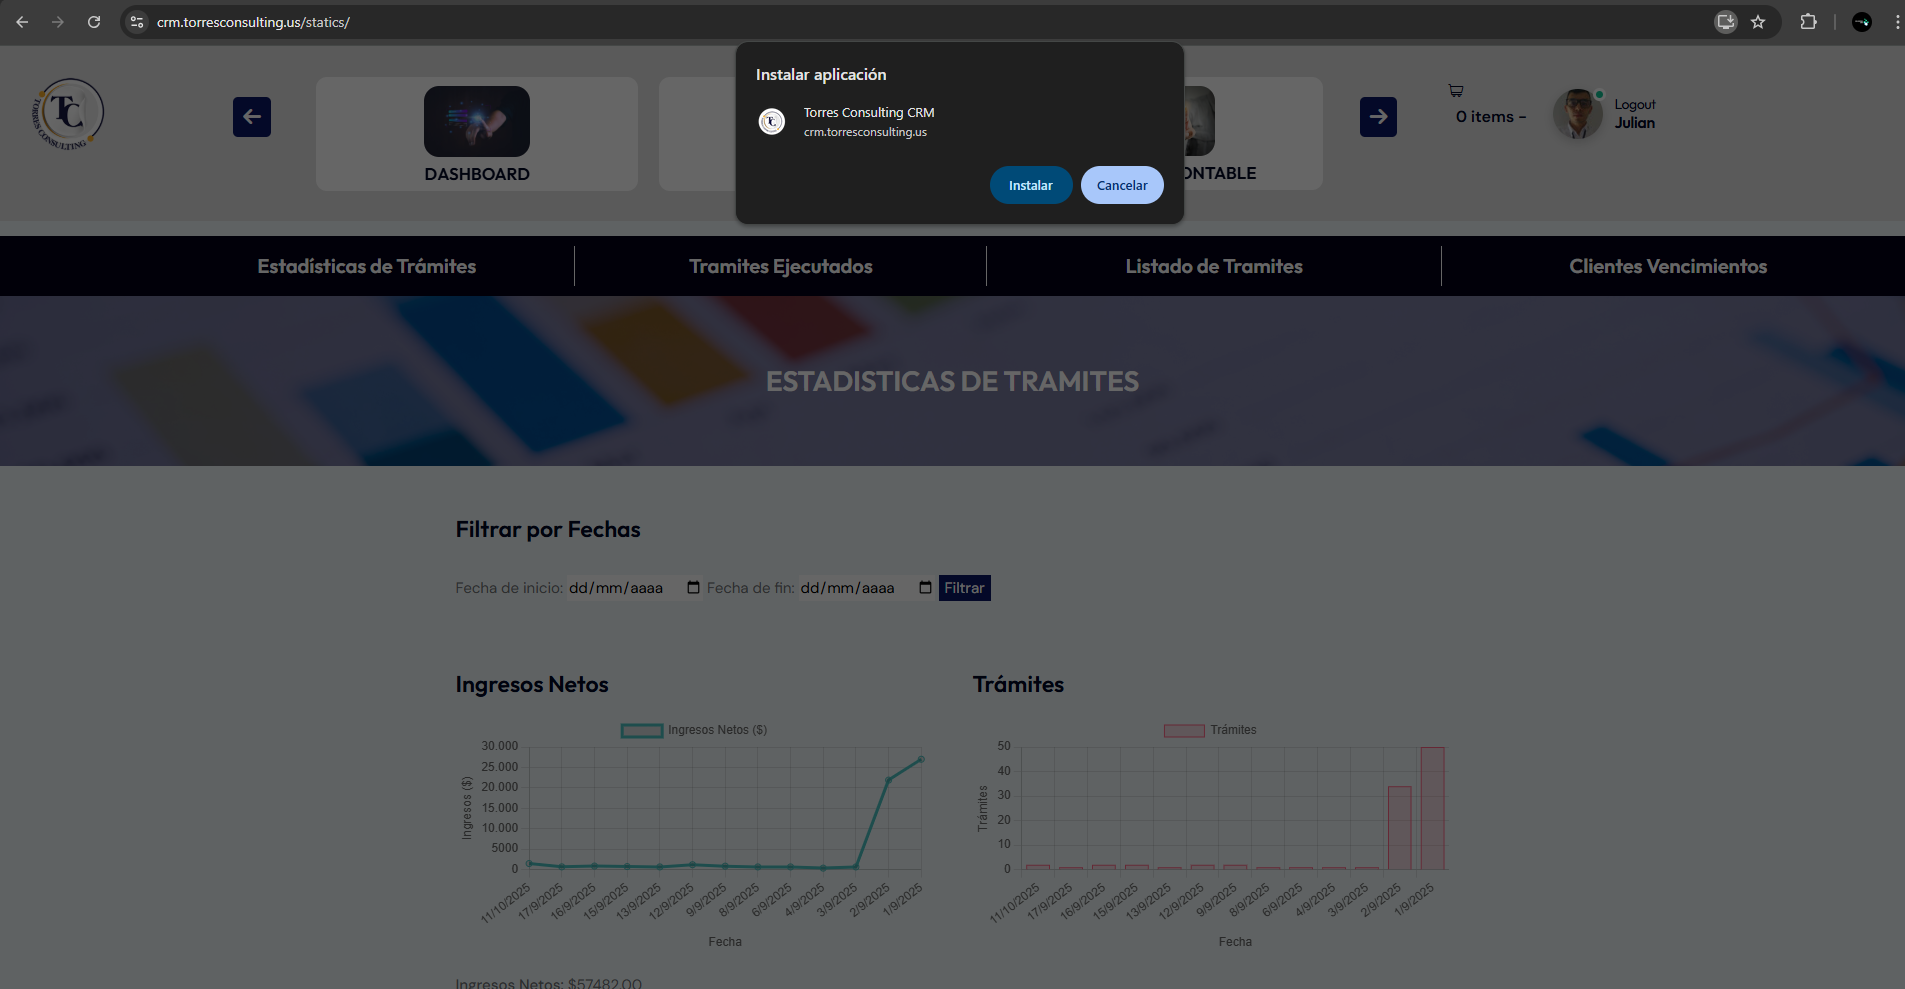Viewport: 1905px width, 989px height.
Task: Reload the page in browser
Action: [94, 22]
